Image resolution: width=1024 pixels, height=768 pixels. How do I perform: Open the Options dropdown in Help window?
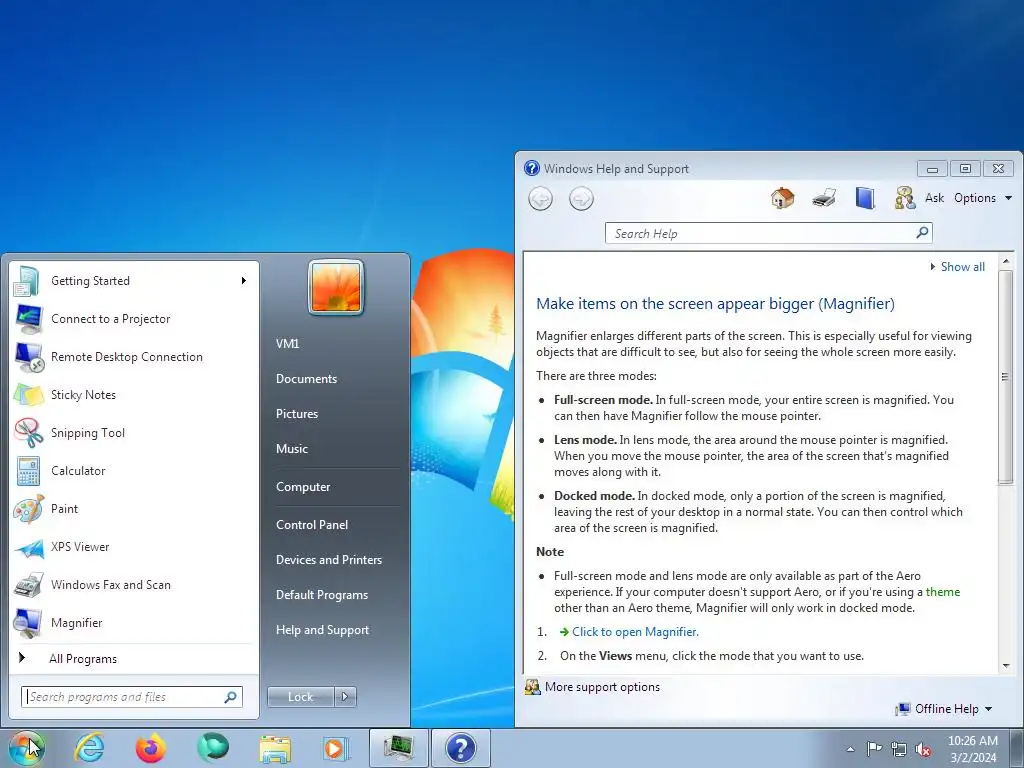pos(983,198)
